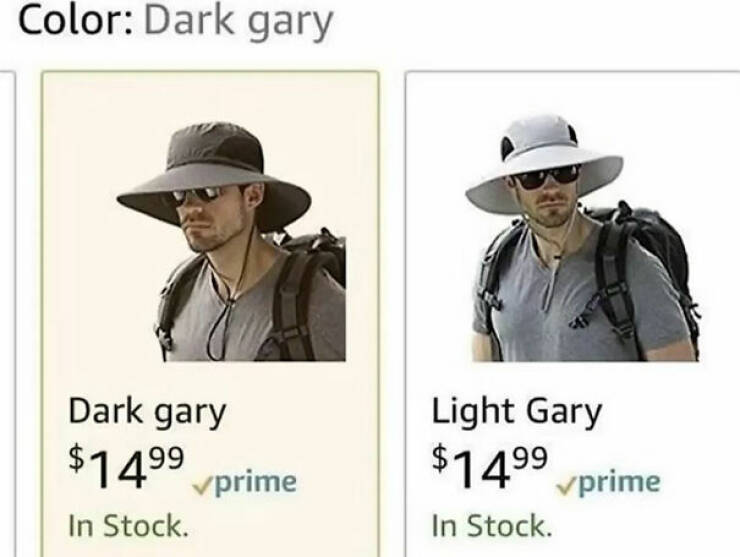Click the prime badge under Dark gary
Screen dimensions: 740x557
(244, 482)
